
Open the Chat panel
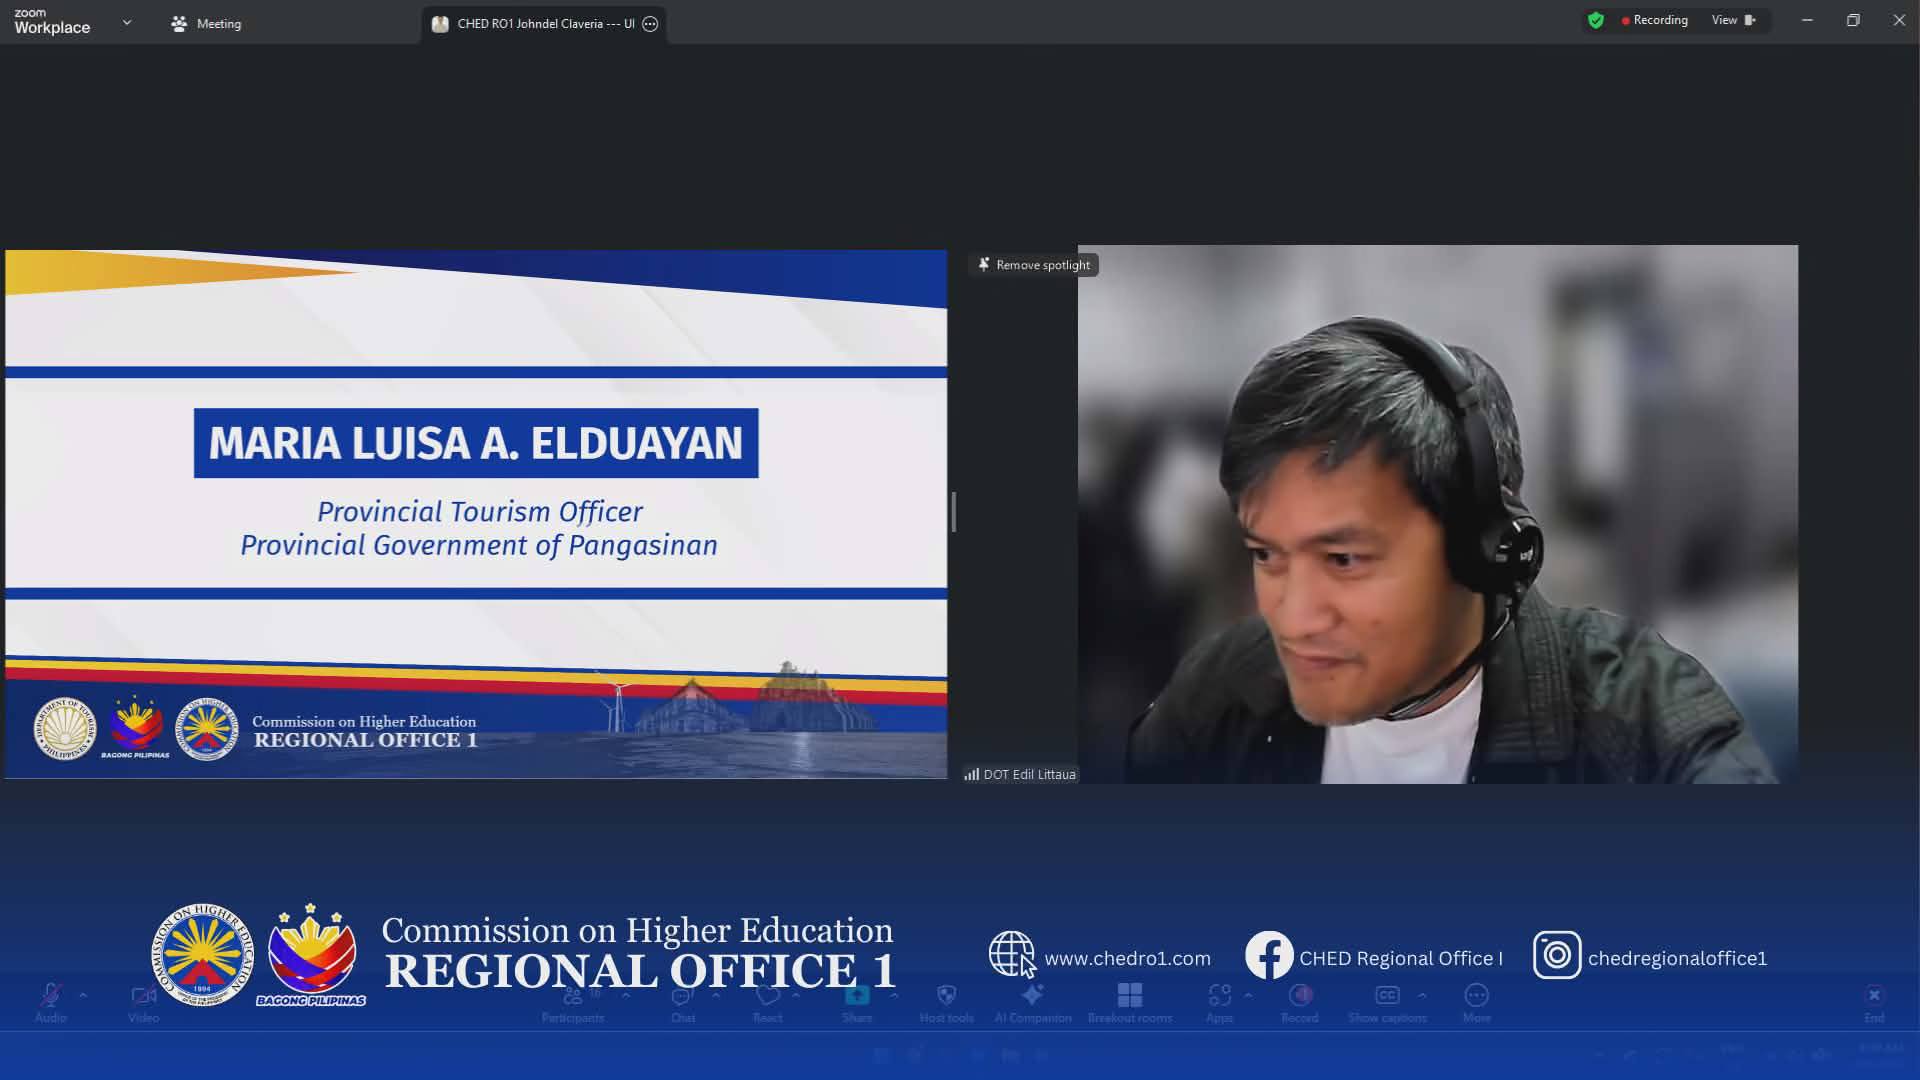pos(682,996)
